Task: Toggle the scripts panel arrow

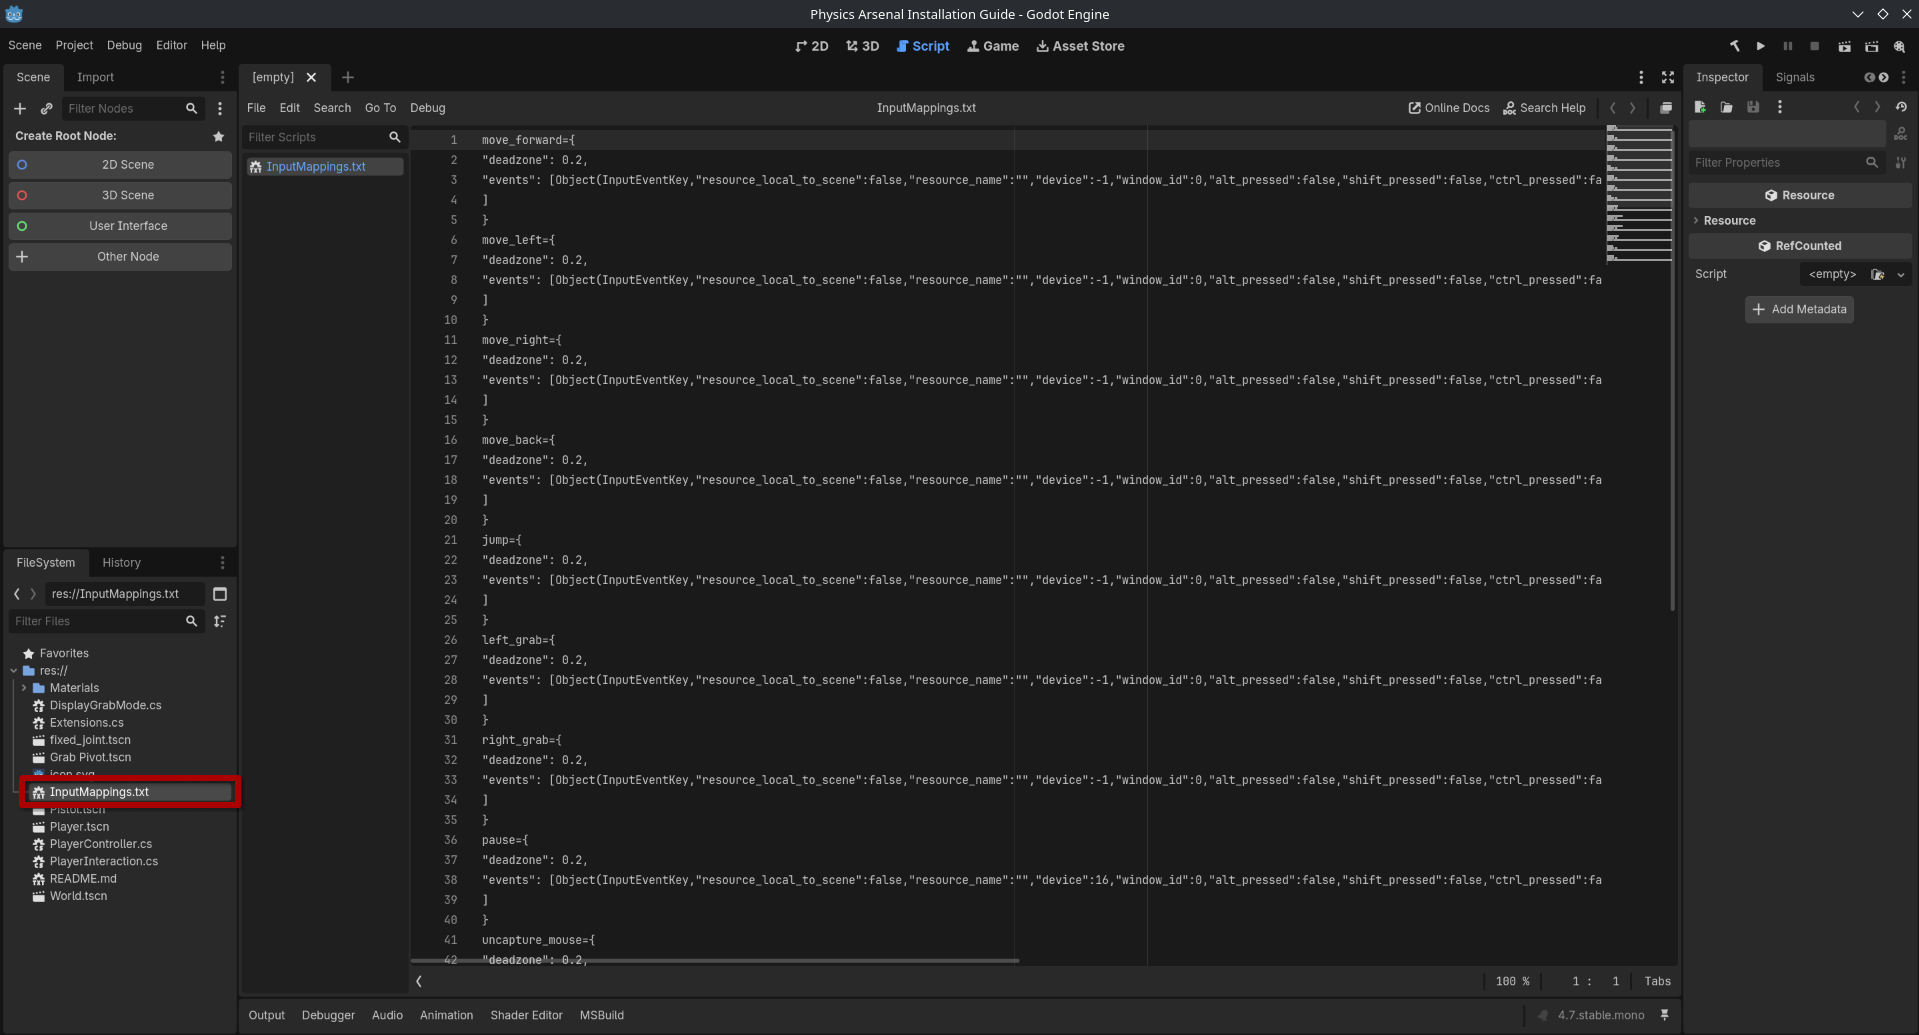Action: pos(419,981)
